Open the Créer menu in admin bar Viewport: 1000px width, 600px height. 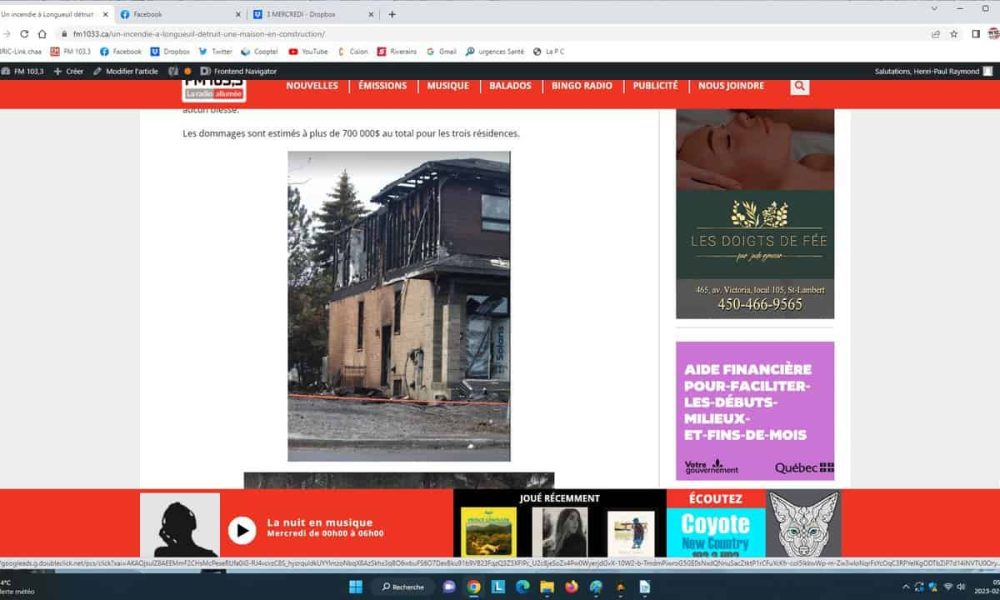click(69, 71)
